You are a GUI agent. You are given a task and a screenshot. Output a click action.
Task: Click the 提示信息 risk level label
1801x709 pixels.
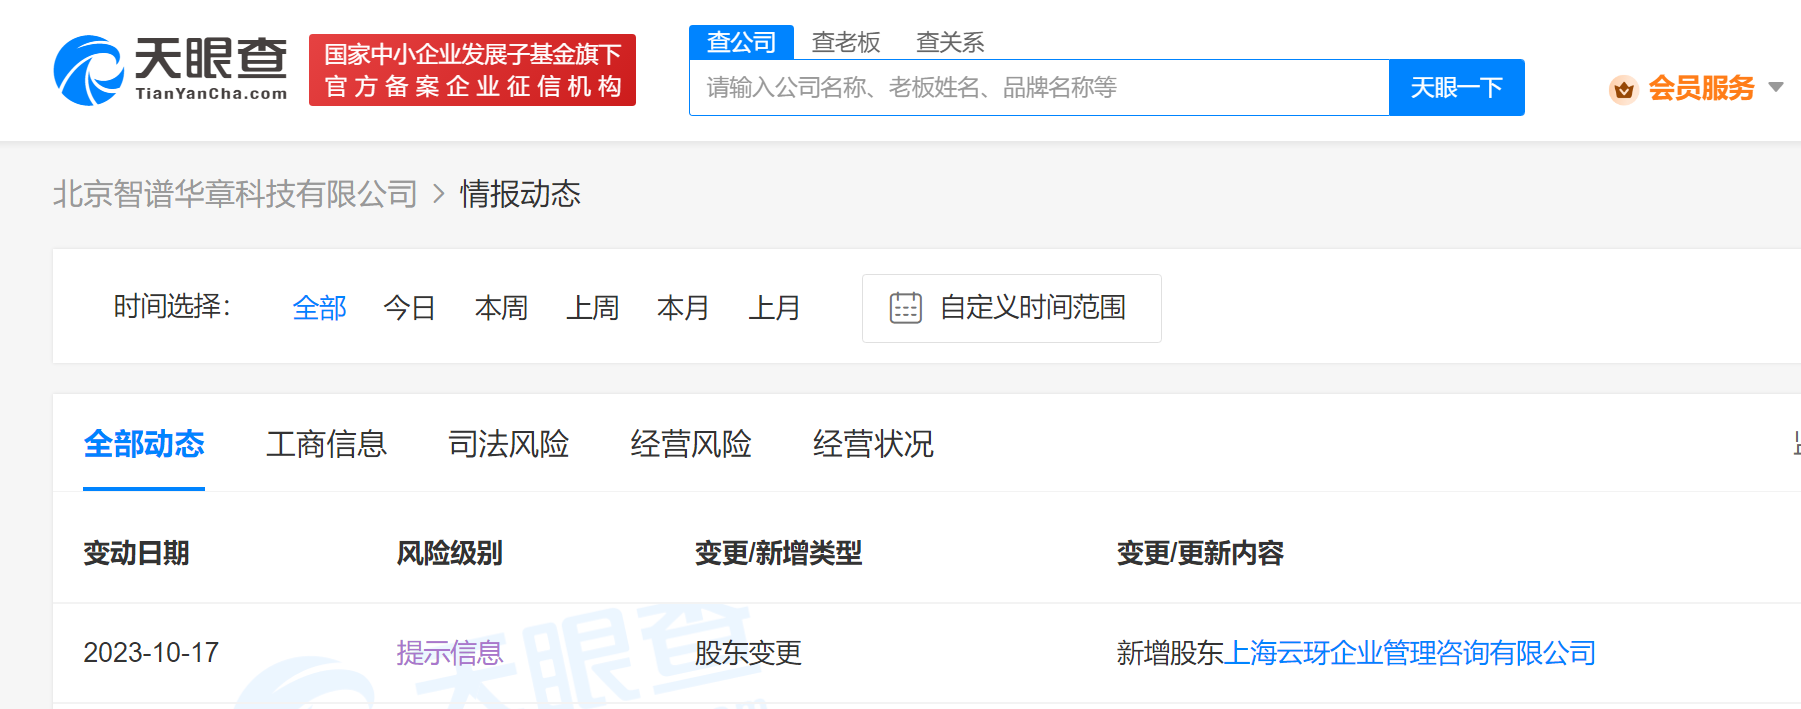tap(450, 653)
